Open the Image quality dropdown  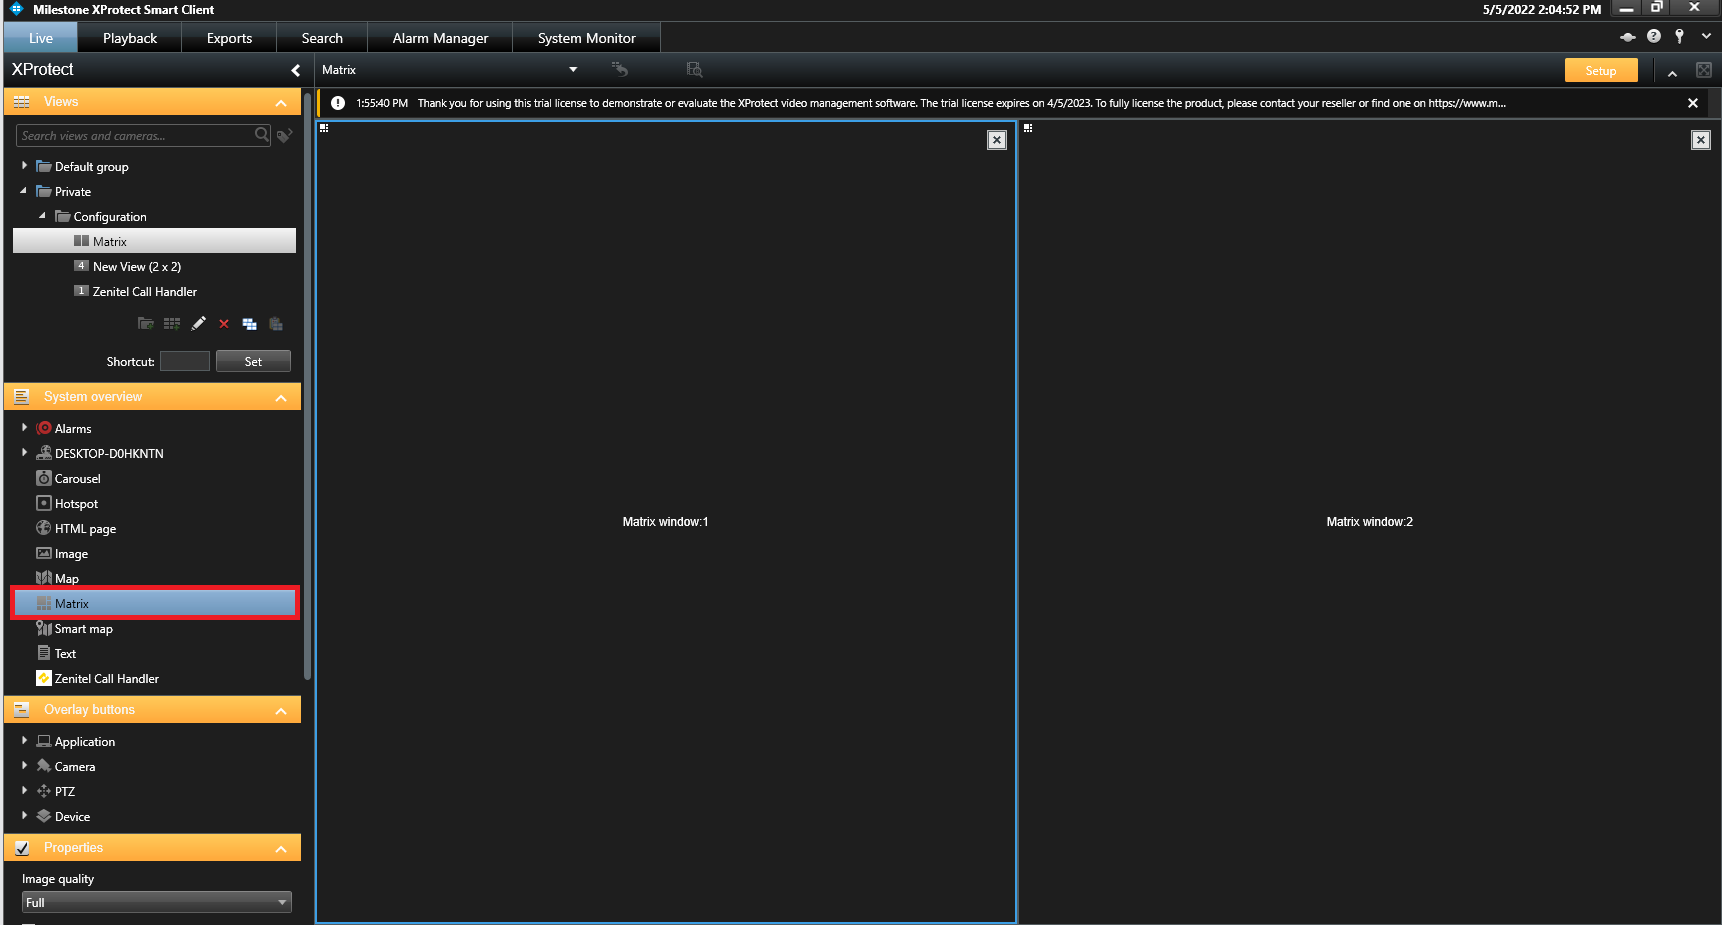click(156, 902)
